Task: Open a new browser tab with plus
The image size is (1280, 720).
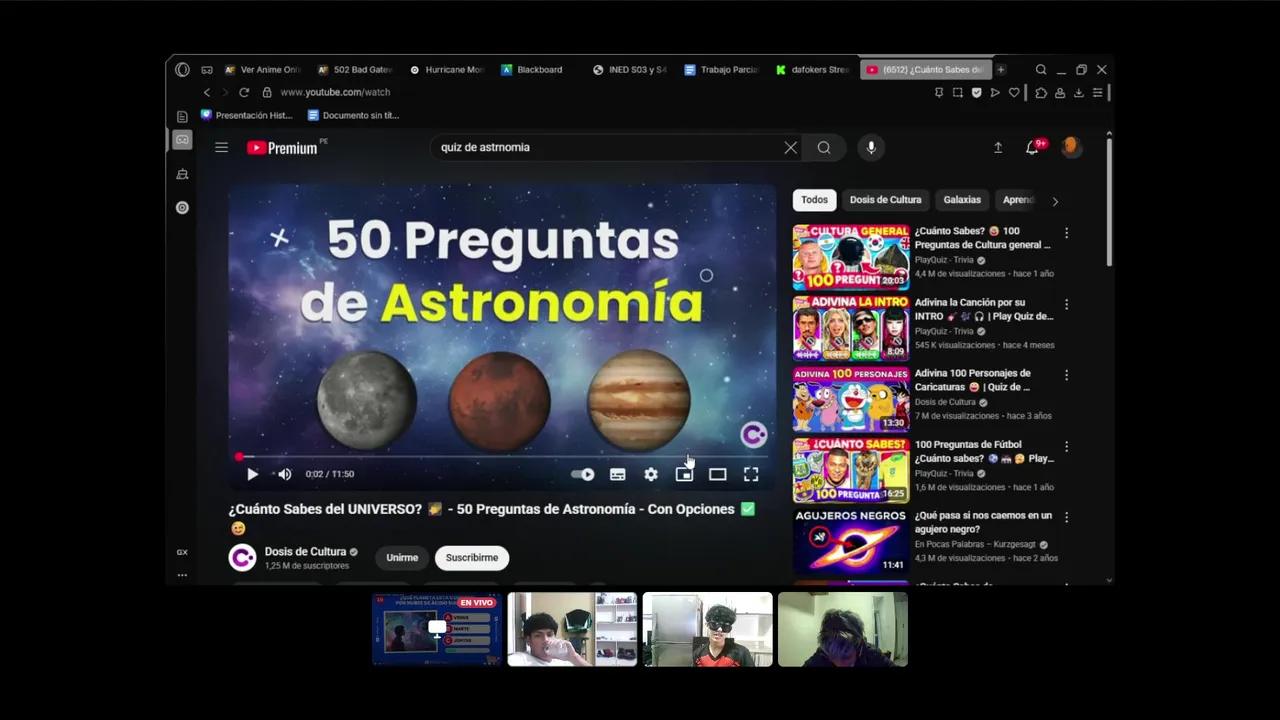Action: [1001, 70]
